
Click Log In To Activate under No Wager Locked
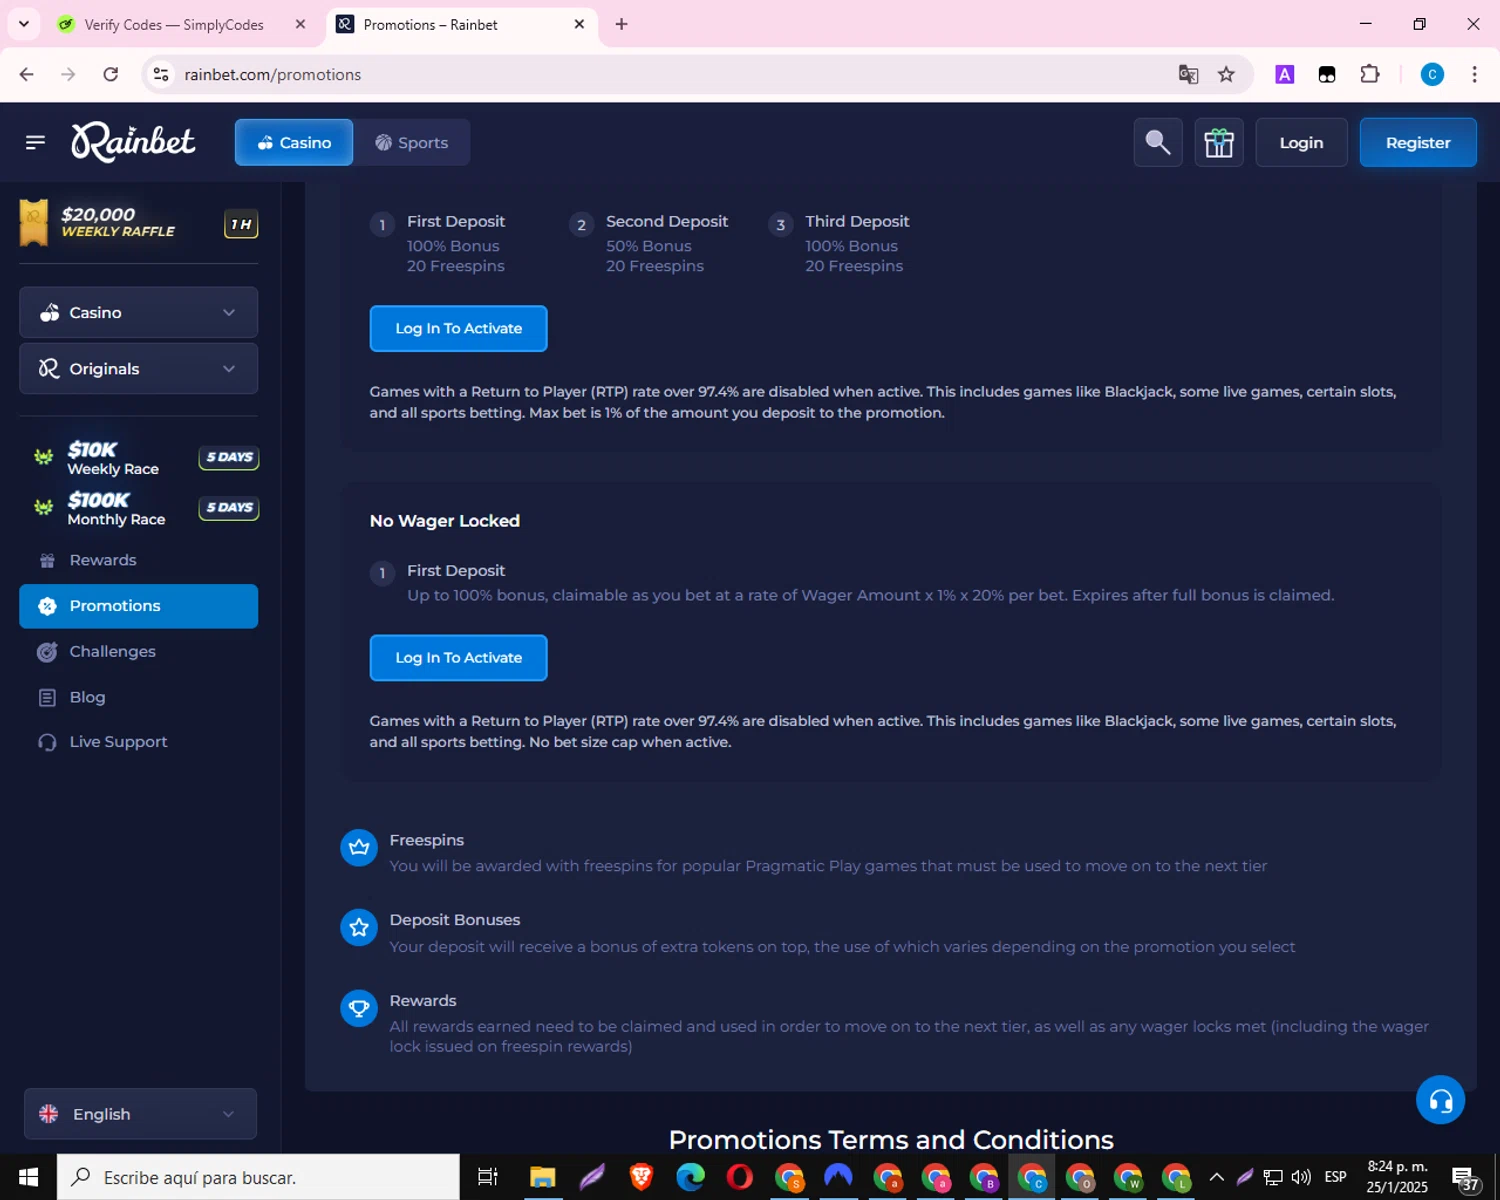pos(458,658)
